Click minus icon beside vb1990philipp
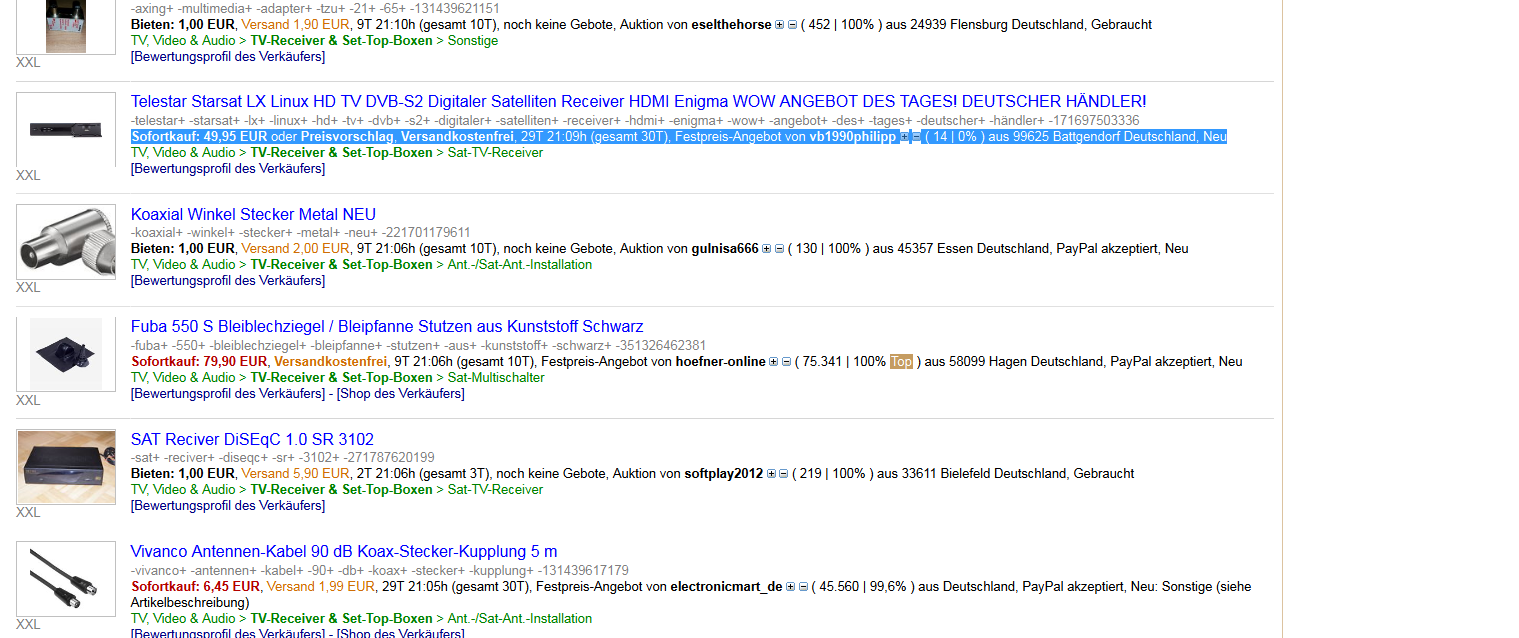This screenshot has height=638, width=1519. pyautogui.click(x=917, y=137)
